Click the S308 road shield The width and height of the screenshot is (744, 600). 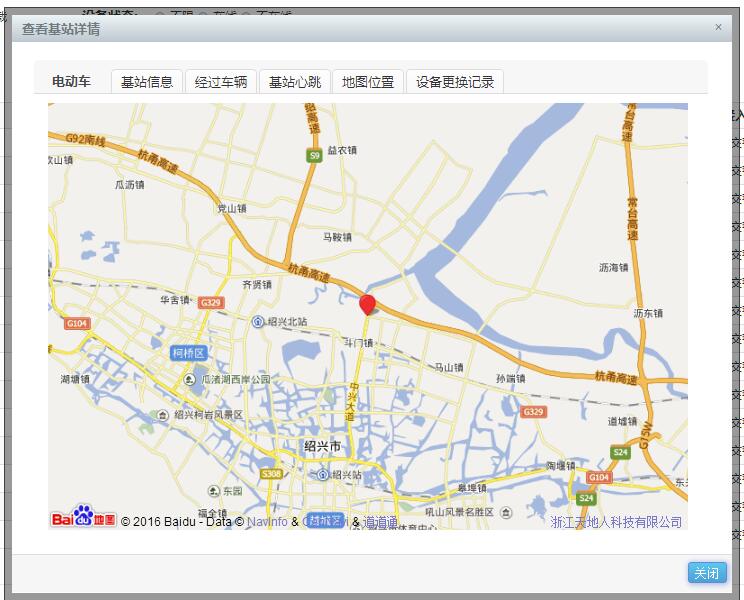[x=272, y=474]
